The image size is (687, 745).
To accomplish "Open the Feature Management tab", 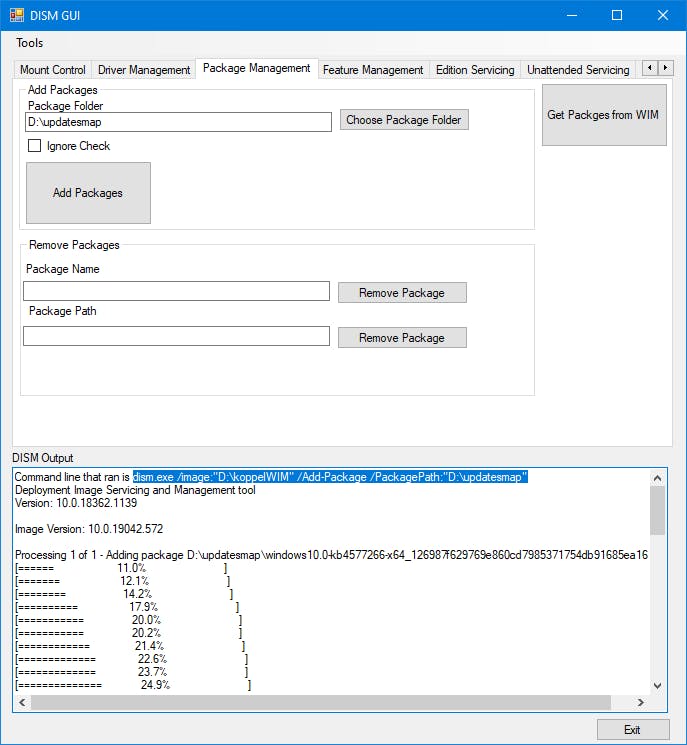I will click(x=373, y=70).
